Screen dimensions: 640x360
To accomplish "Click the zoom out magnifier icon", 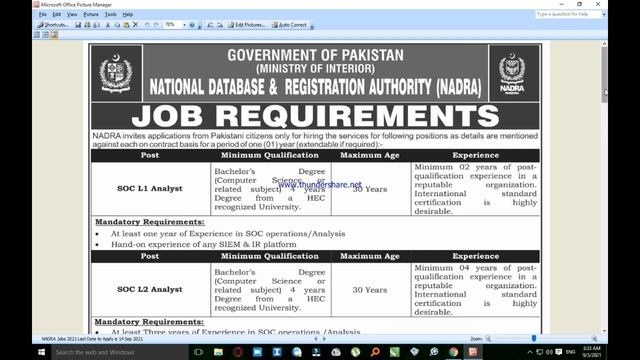I will pyautogui.click(x=488, y=339).
